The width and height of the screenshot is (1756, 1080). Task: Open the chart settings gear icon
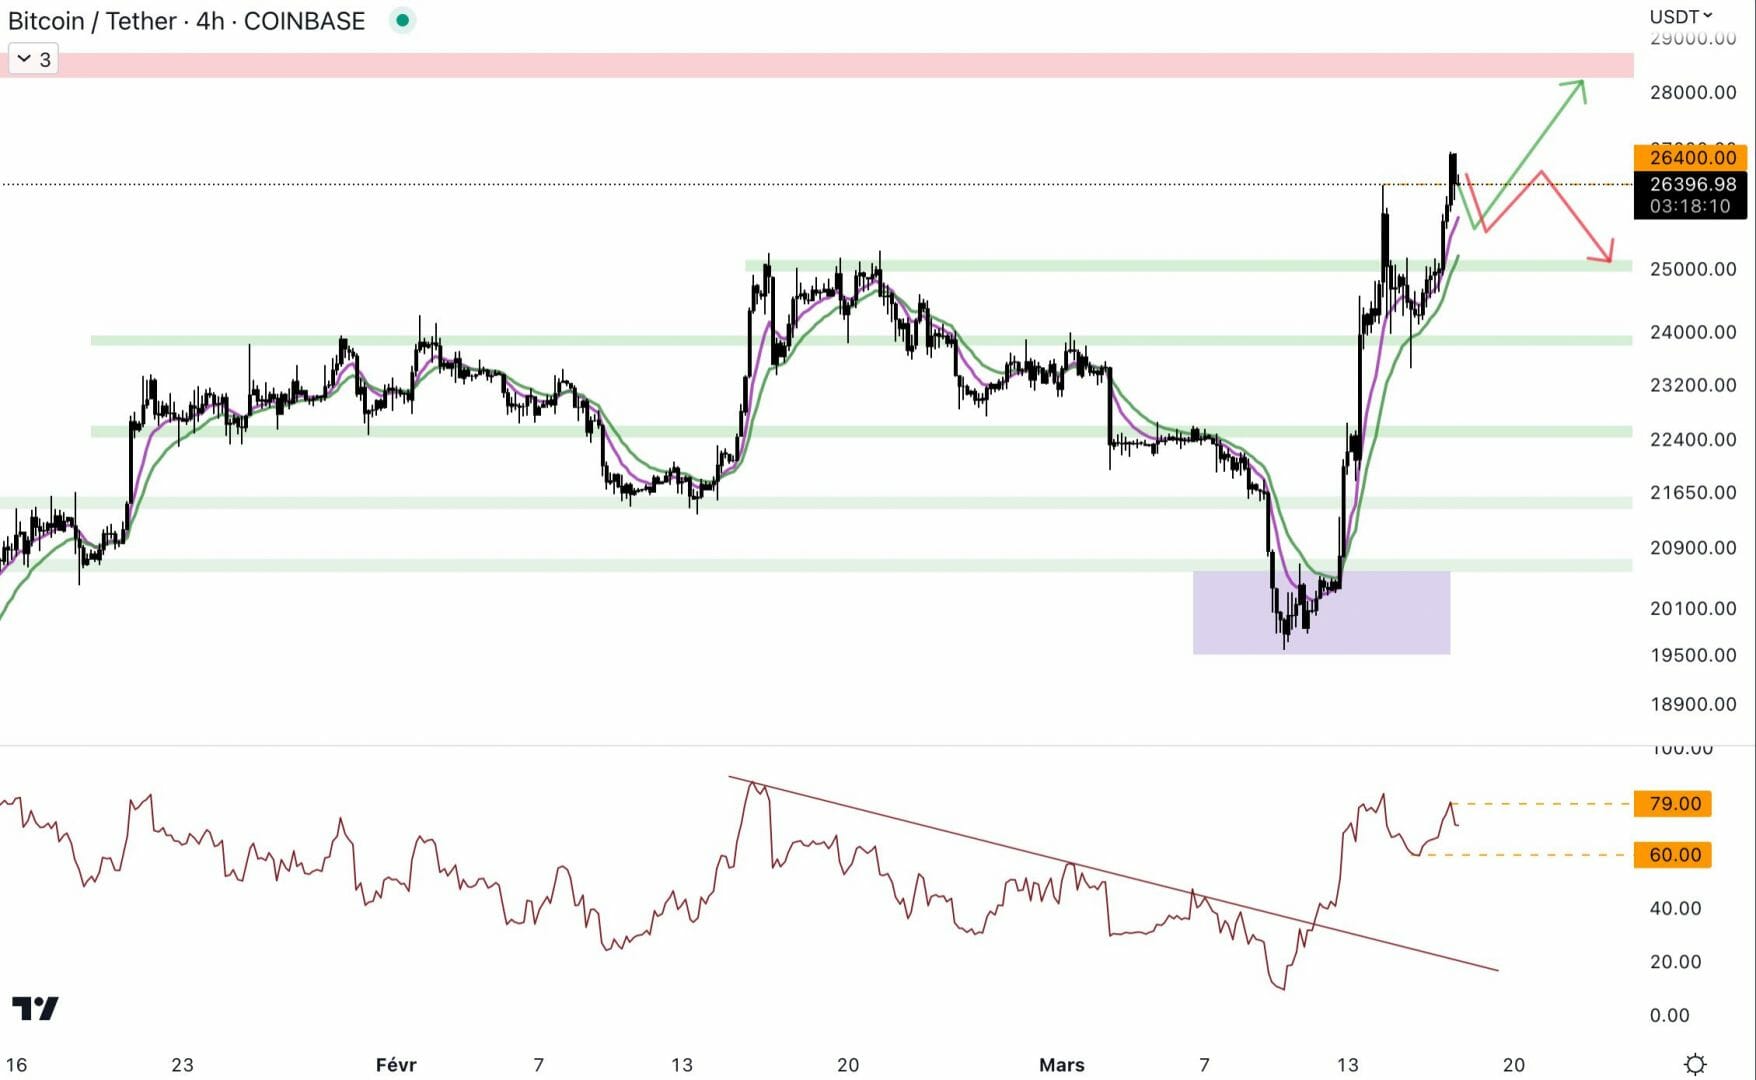click(1694, 1064)
